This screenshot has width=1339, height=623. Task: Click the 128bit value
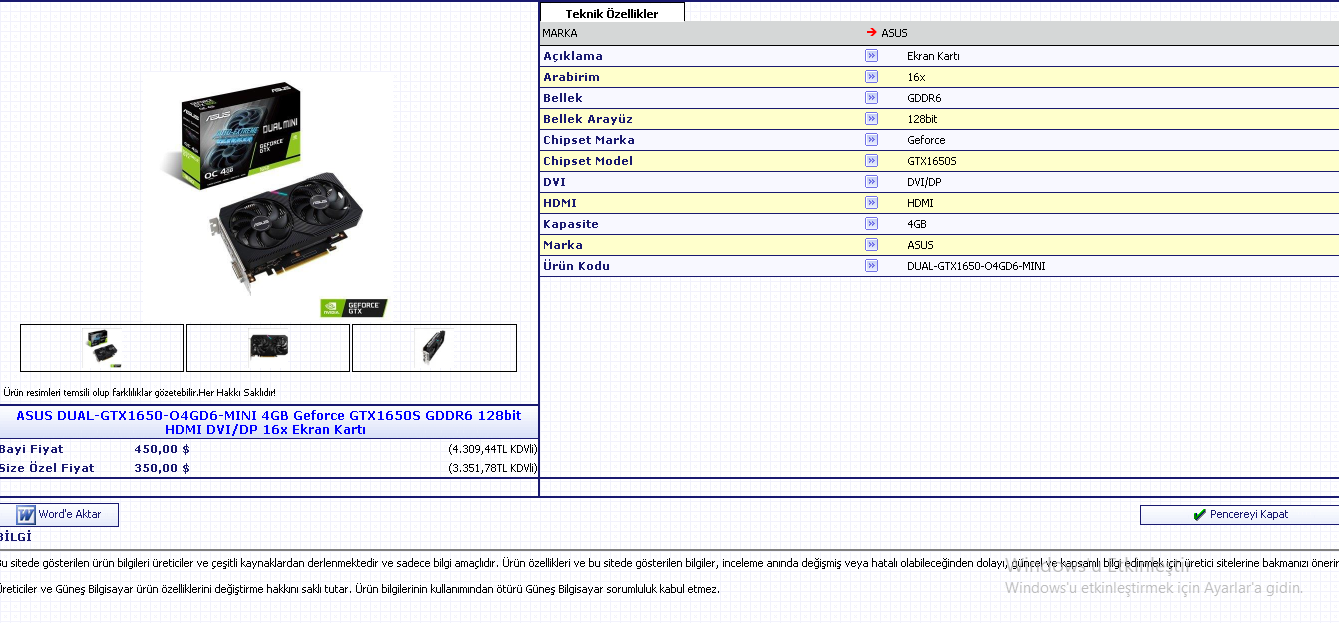point(922,119)
